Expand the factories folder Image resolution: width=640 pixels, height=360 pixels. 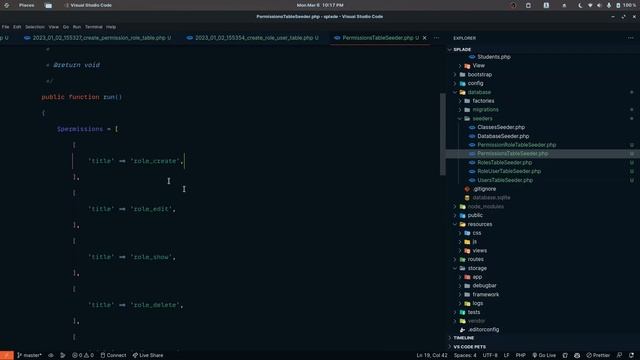460,101
